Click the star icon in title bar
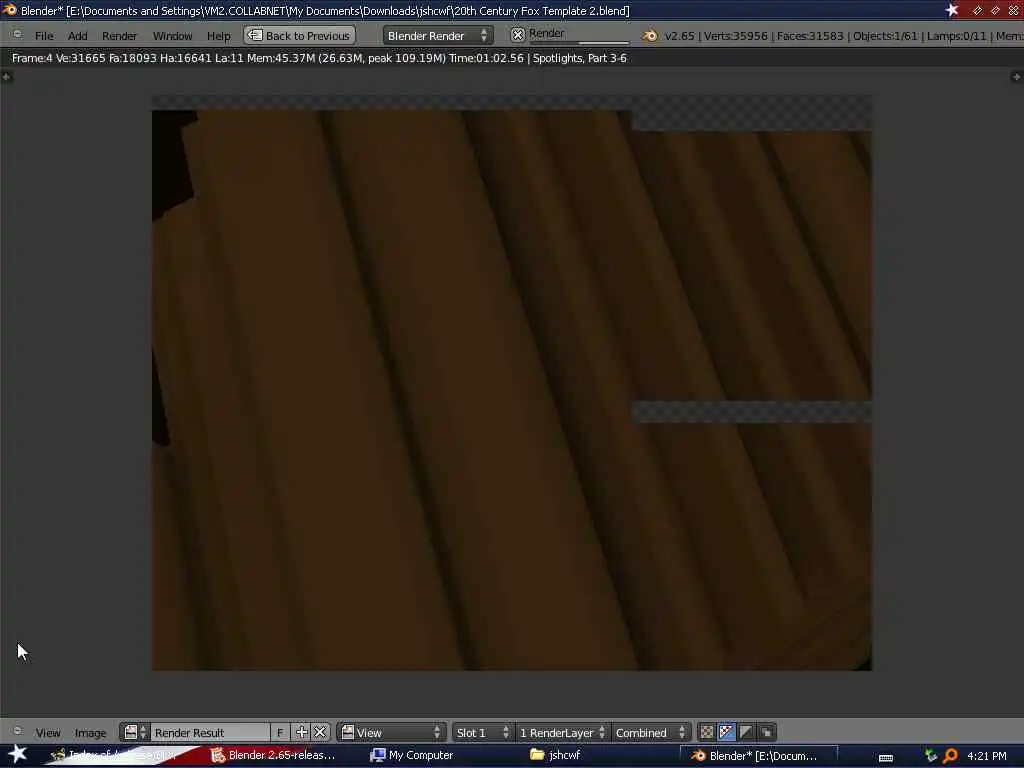Viewport: 1024px width, 768px height. point(952,10)
